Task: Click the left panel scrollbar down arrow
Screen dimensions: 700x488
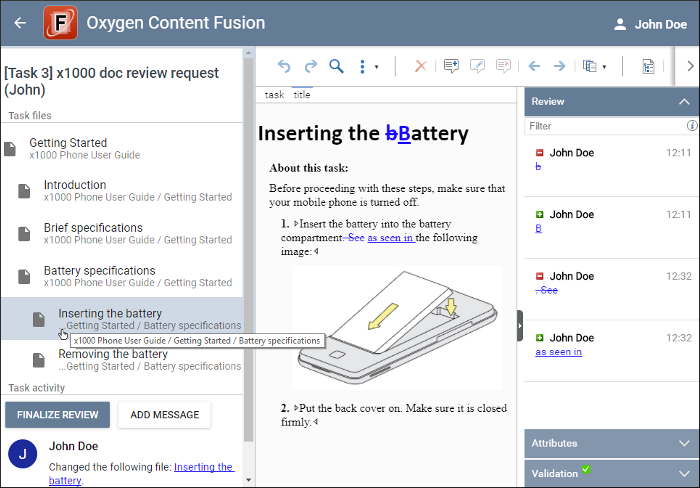Action: click(x=249, y=480)
